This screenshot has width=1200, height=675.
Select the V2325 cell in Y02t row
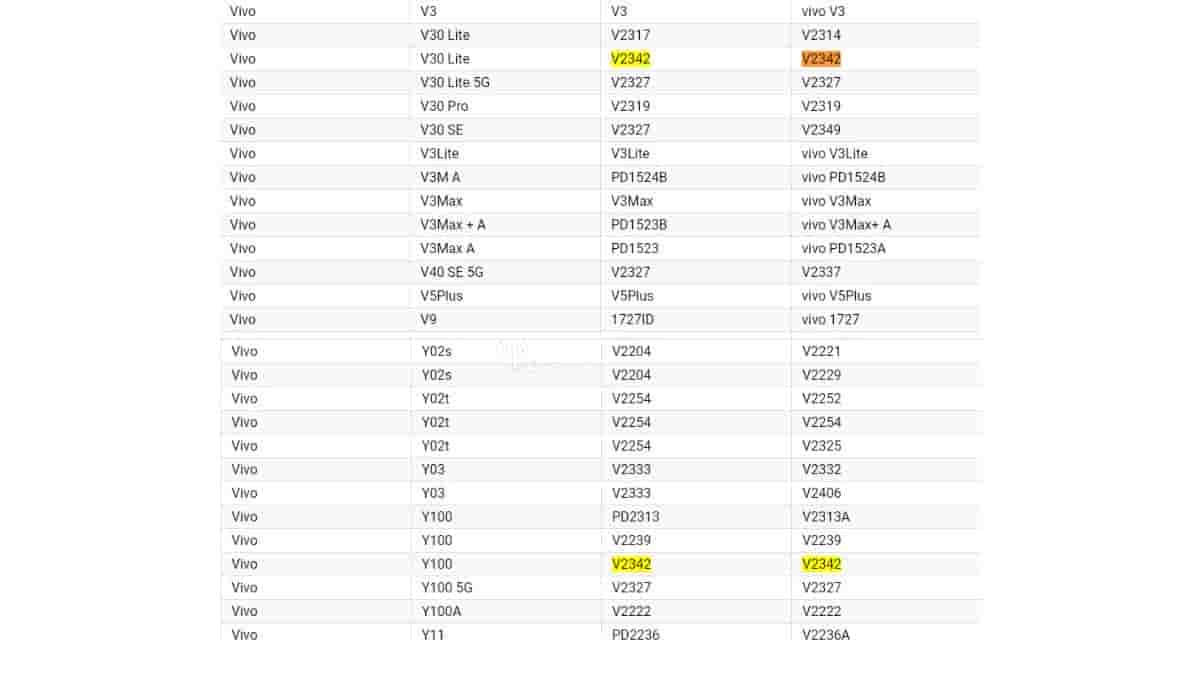(x=821, y=446)
